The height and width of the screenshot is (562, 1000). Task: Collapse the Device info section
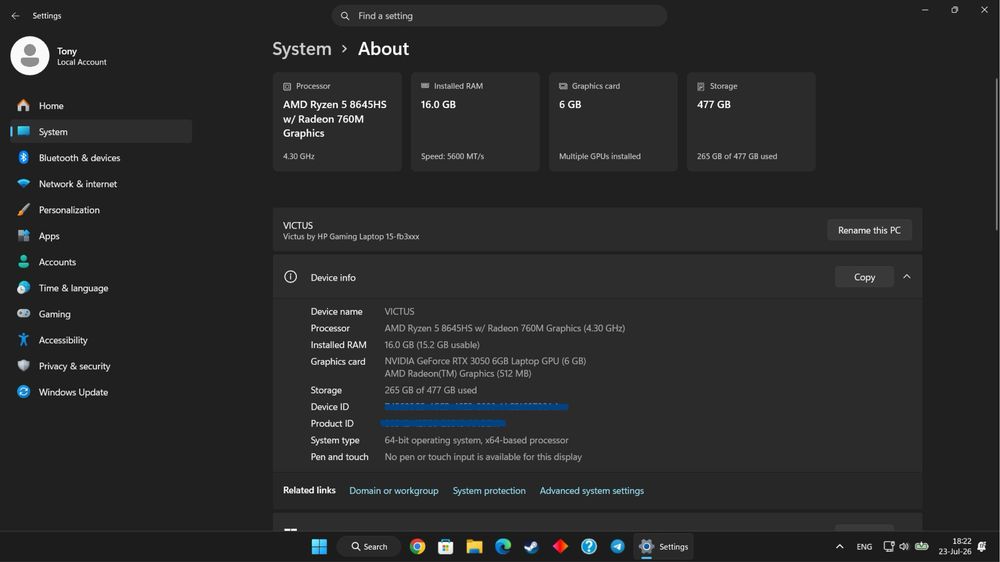906,277
